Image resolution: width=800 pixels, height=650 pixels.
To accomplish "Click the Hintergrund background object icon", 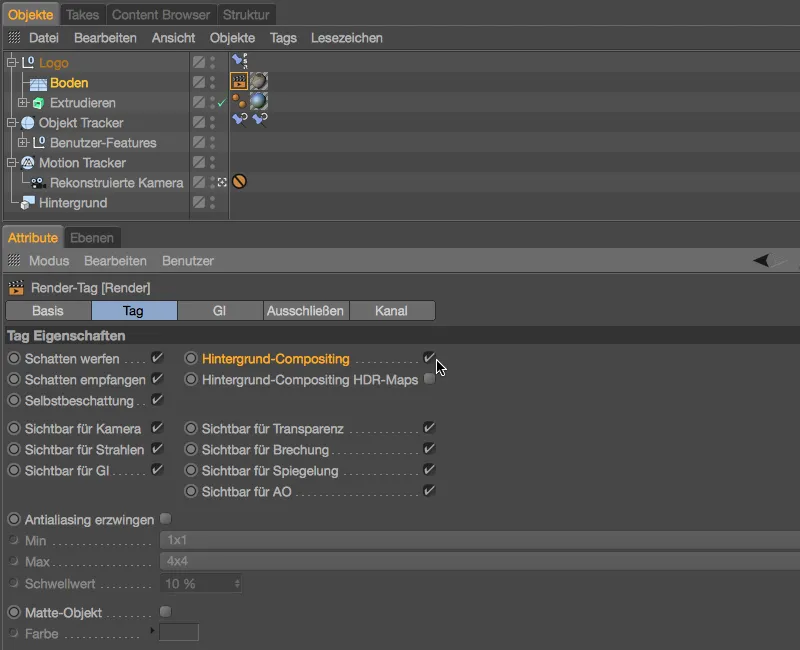I will pyautogui.click(x=28, y=203).
